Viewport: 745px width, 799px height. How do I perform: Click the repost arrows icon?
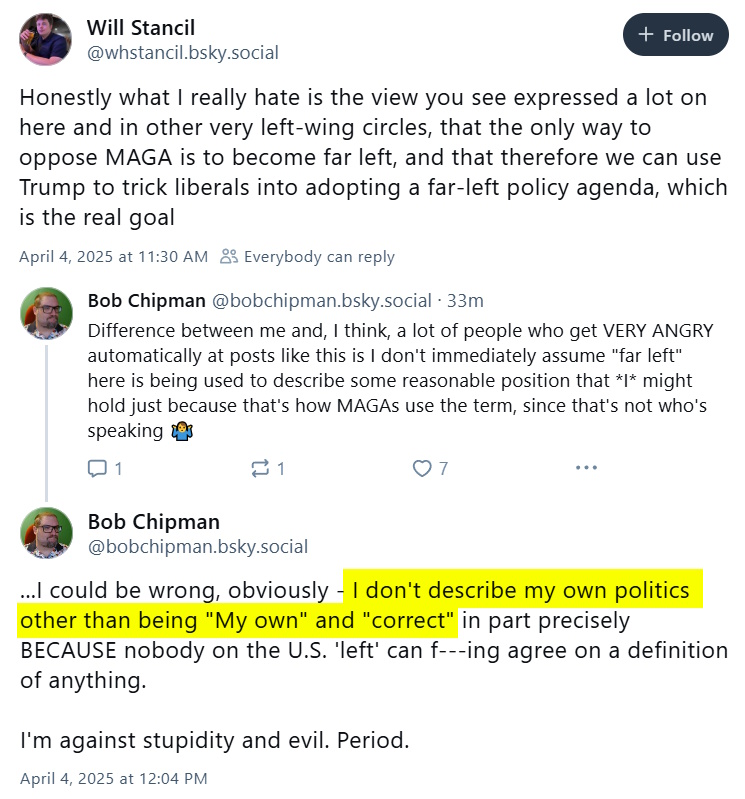[x=260, y=468]
